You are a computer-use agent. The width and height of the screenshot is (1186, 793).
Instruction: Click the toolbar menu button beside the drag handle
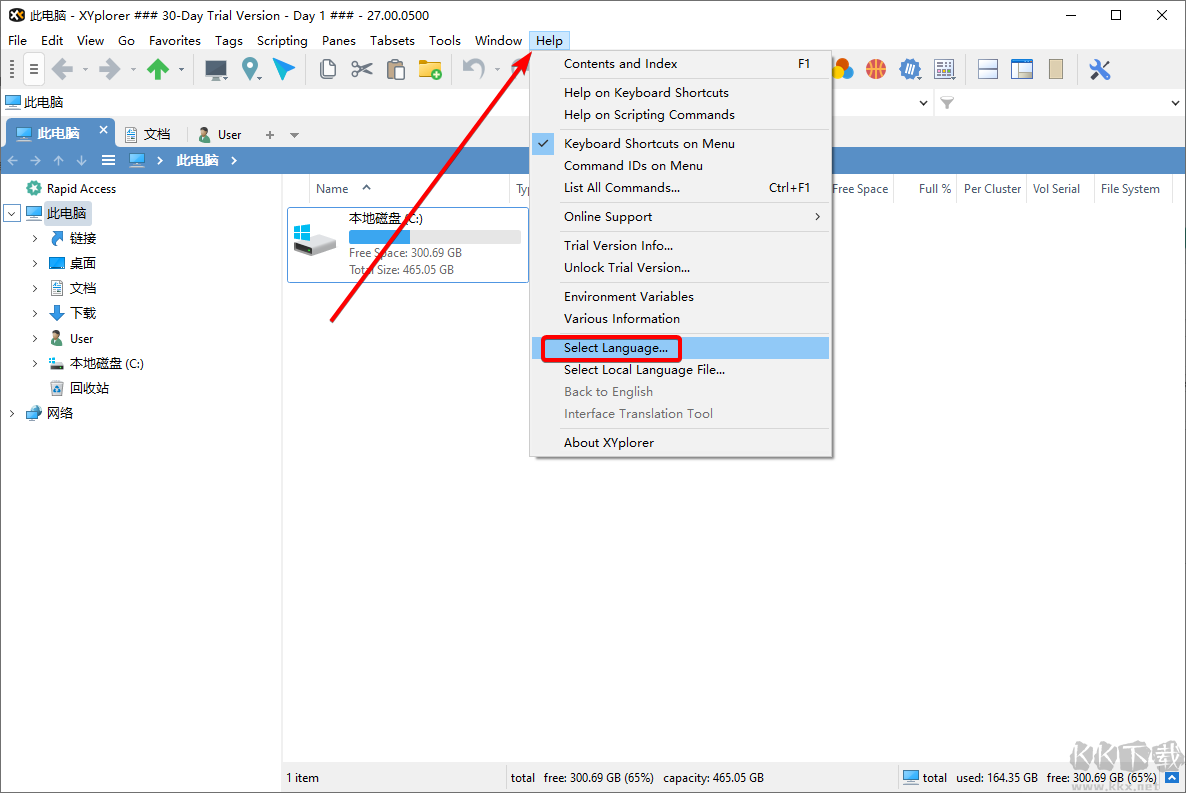coord(33,70)
